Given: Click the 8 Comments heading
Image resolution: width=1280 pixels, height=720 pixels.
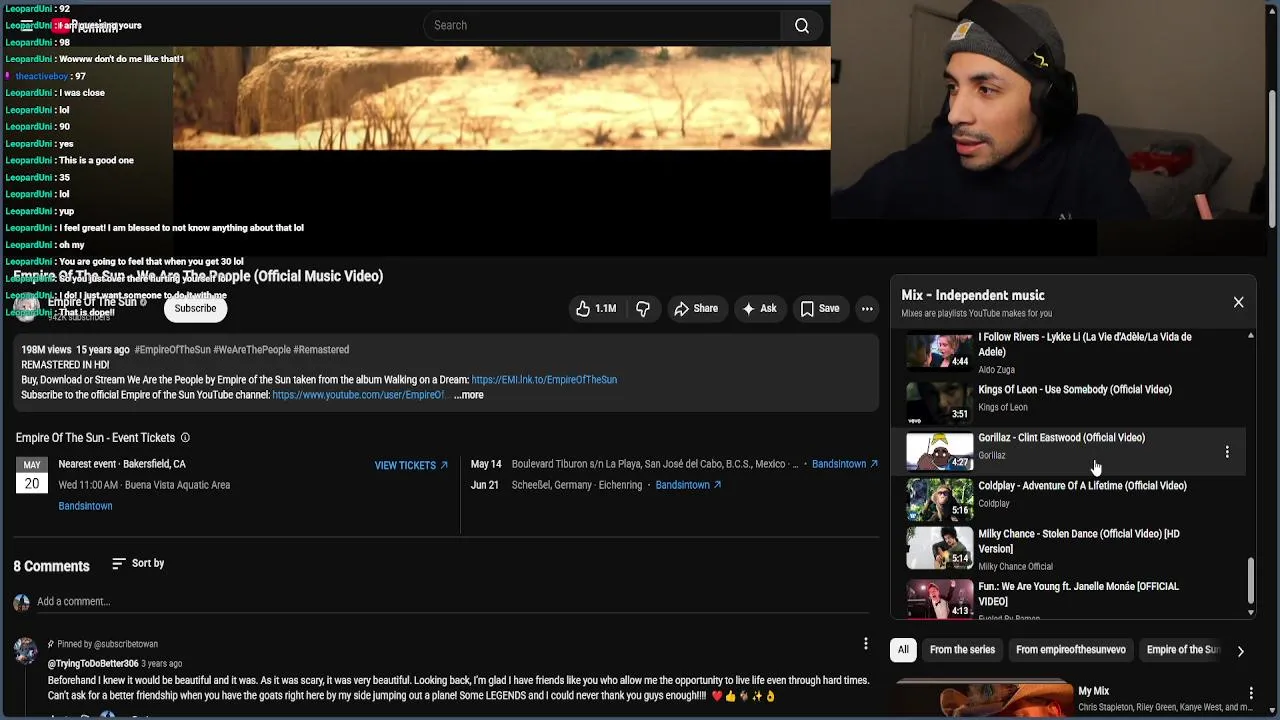Looking at the screenshot, I should click(51, 566).
